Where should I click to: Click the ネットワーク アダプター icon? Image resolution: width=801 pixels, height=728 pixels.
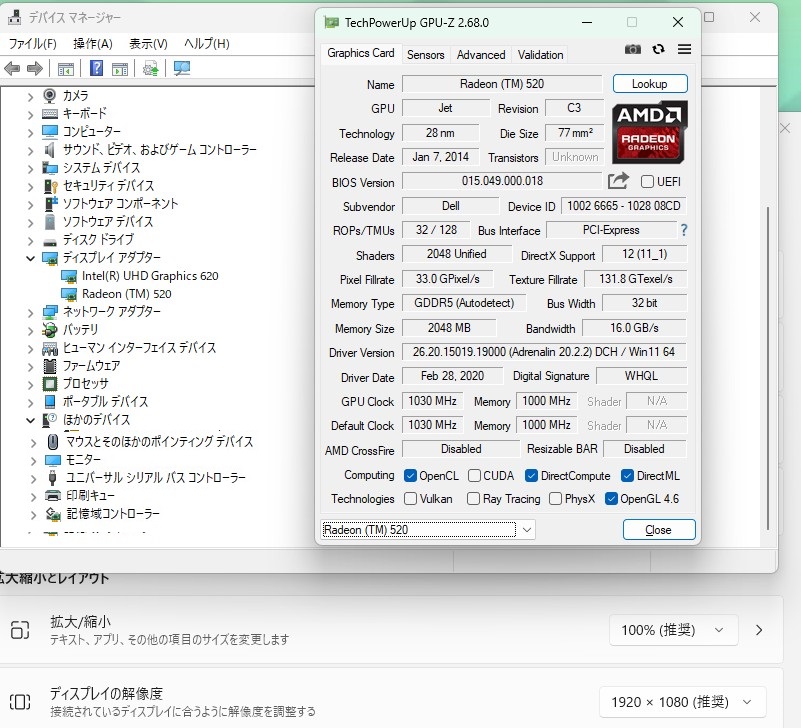tap(50, 312)
